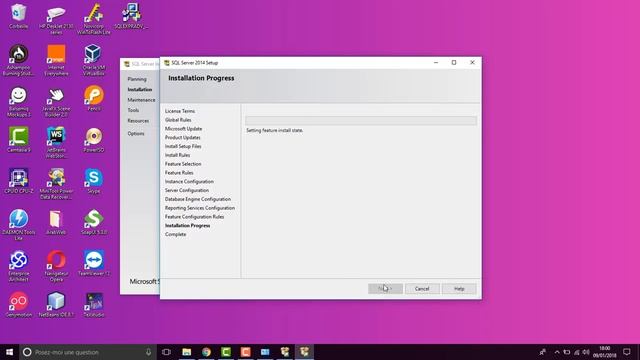Open TeamViewer 12 shortcut
Image resolution: width=640 pixels, height=360 pixels.
click(x=93, y=263)
